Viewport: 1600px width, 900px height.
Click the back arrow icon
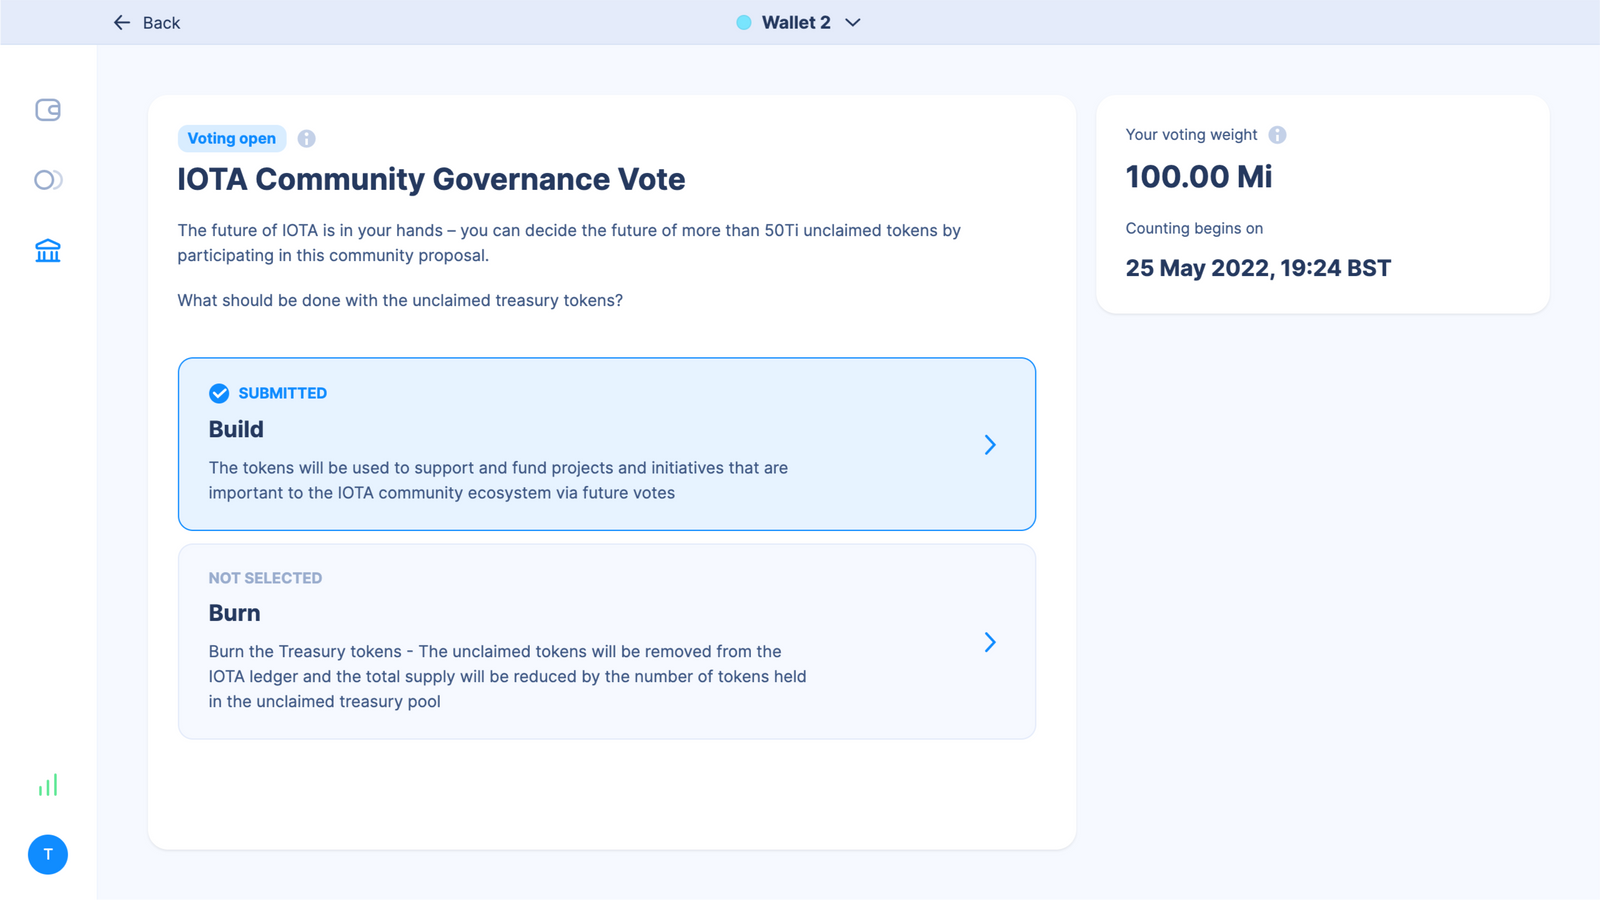point(122,22)
